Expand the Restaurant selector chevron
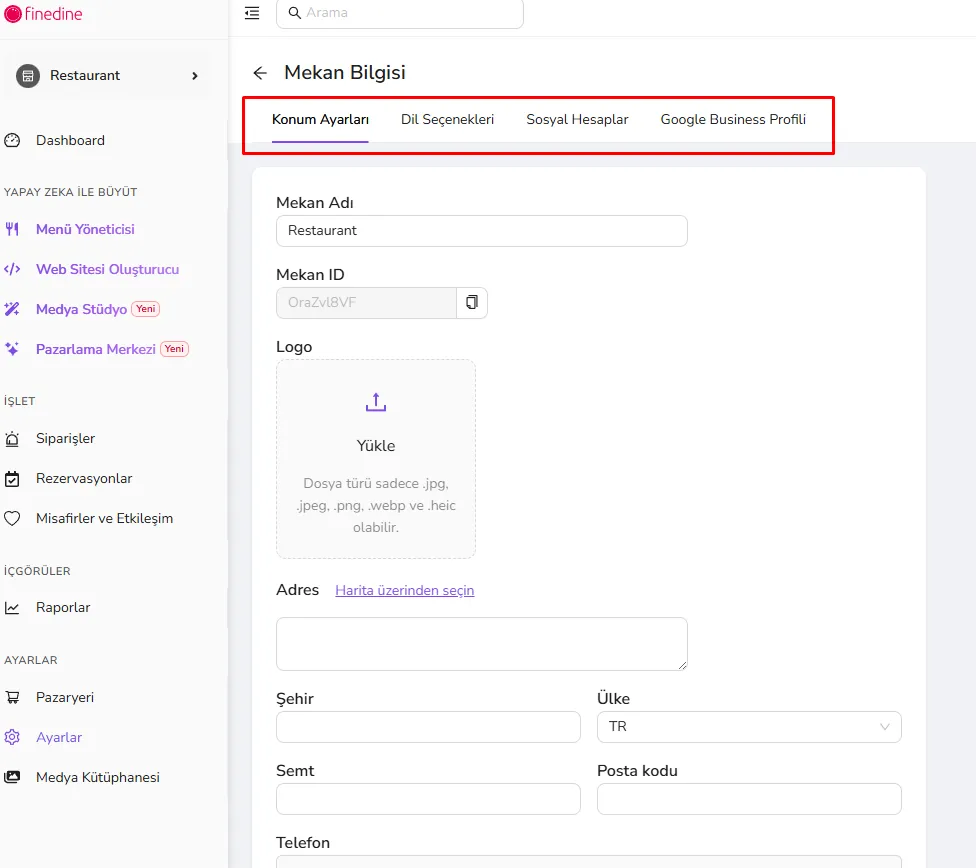976x868 pixels. point(195,76)
